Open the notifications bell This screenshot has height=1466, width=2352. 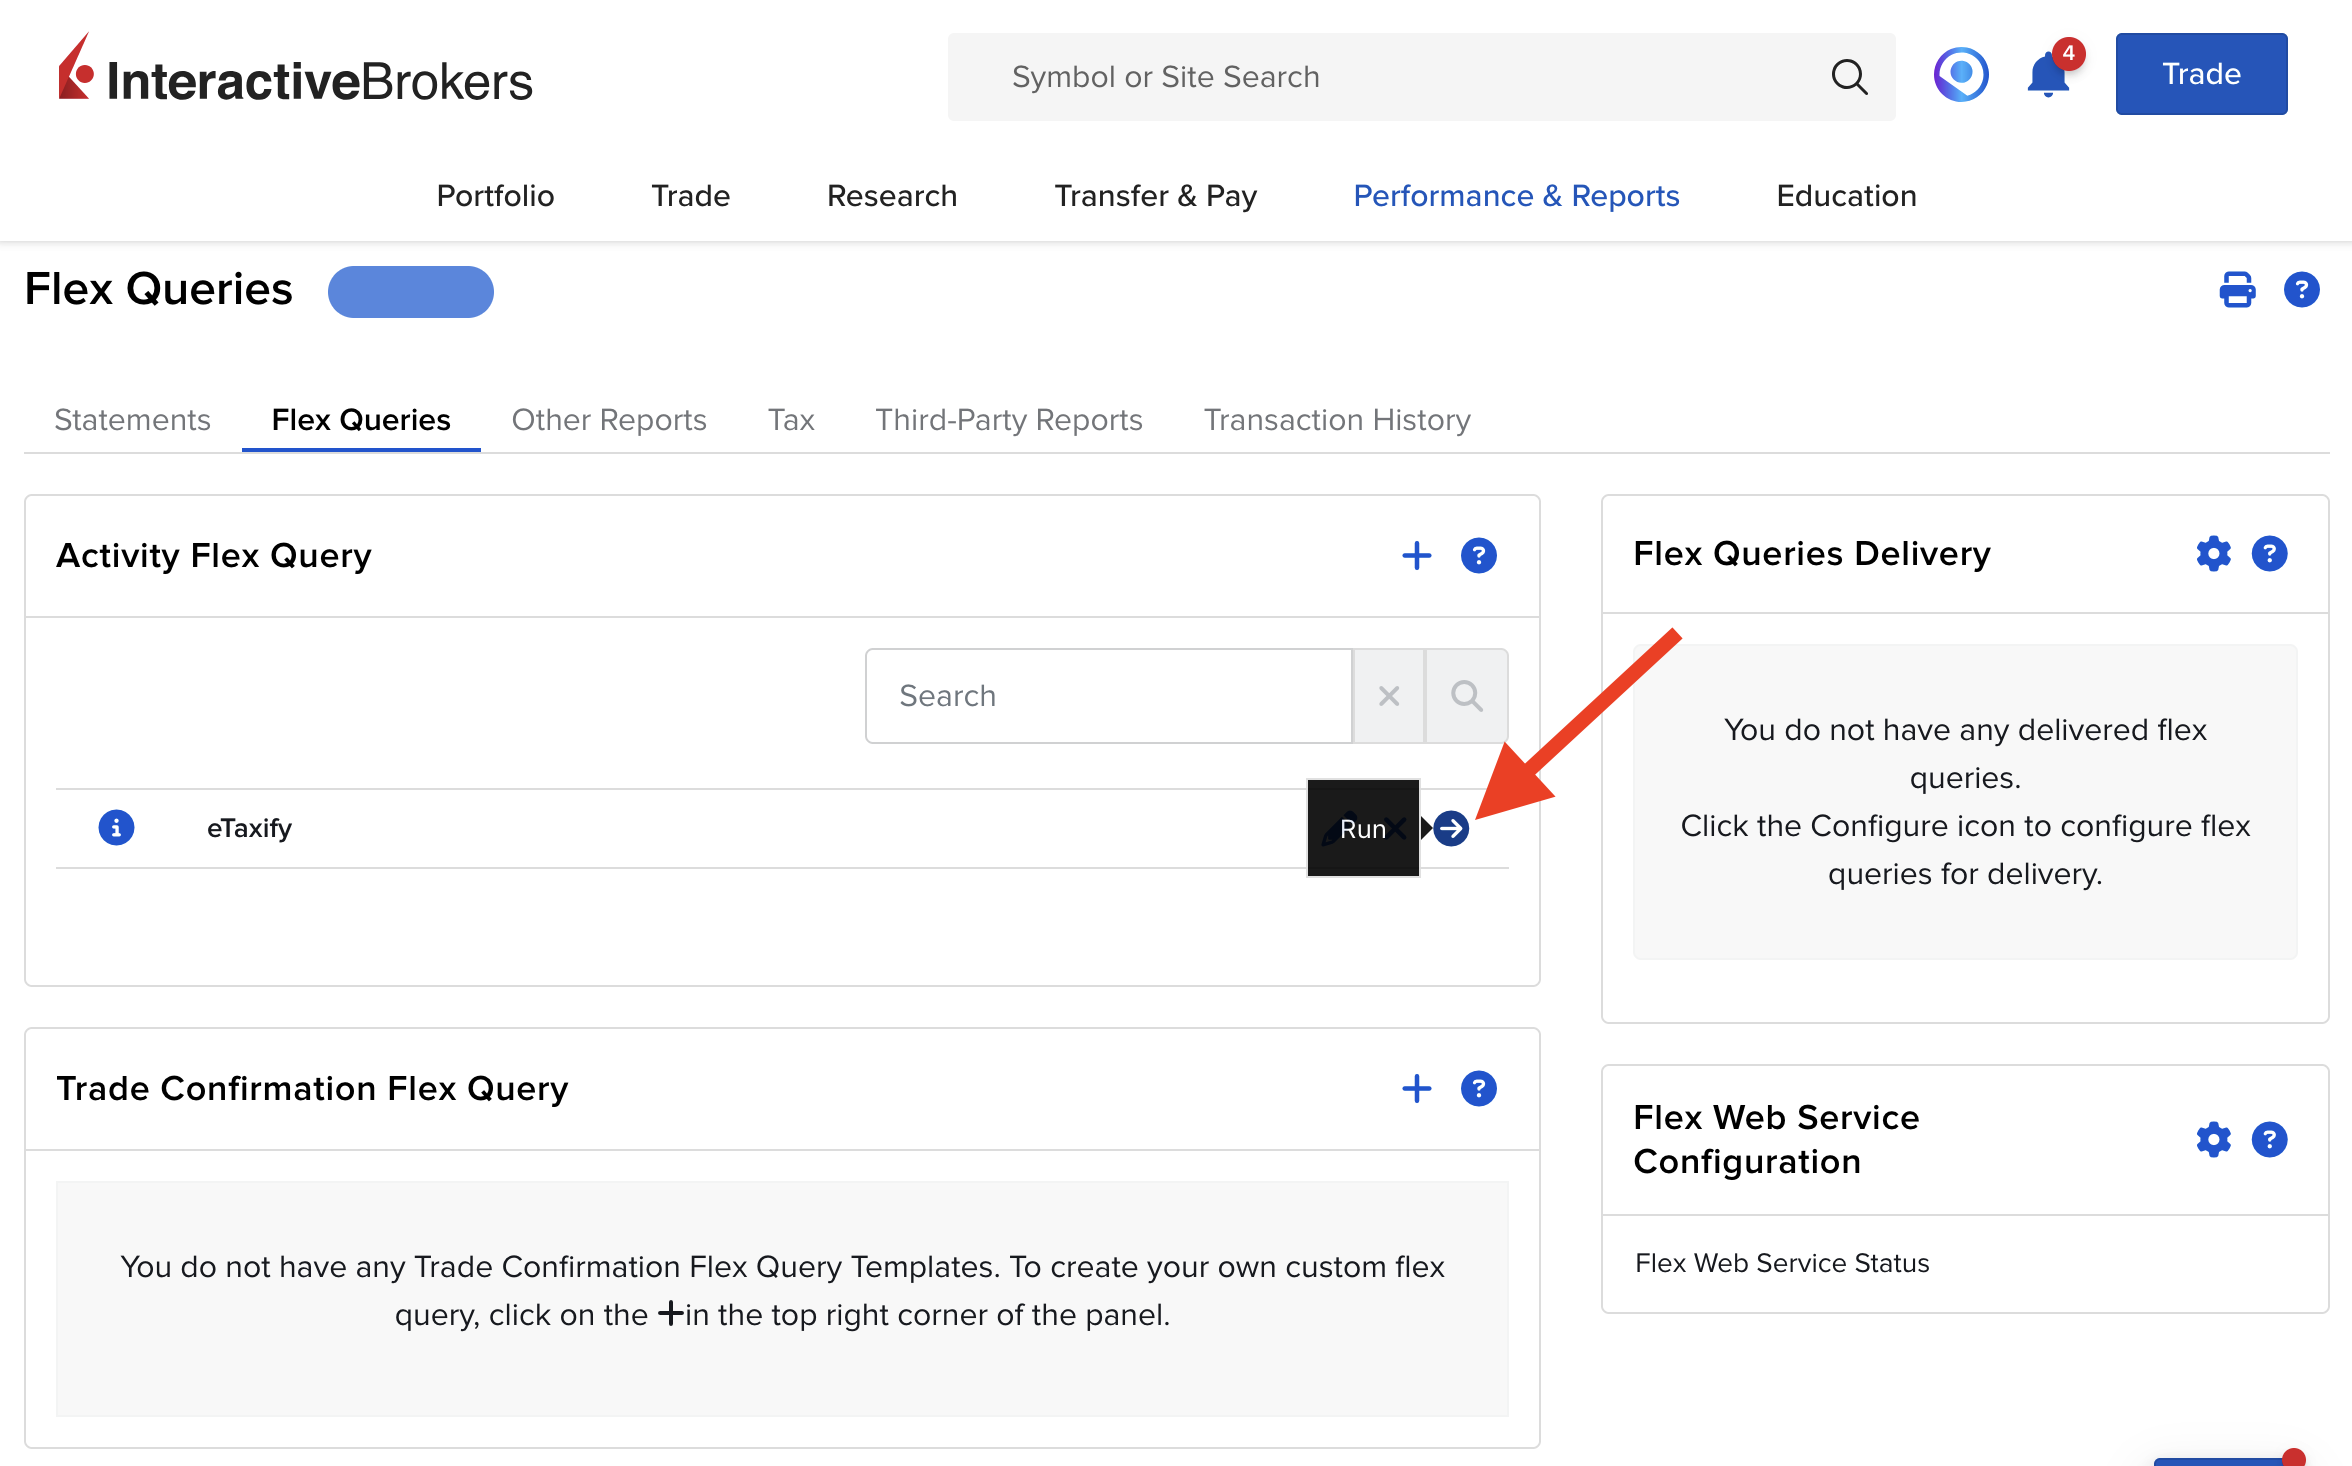coord(2049,75)
